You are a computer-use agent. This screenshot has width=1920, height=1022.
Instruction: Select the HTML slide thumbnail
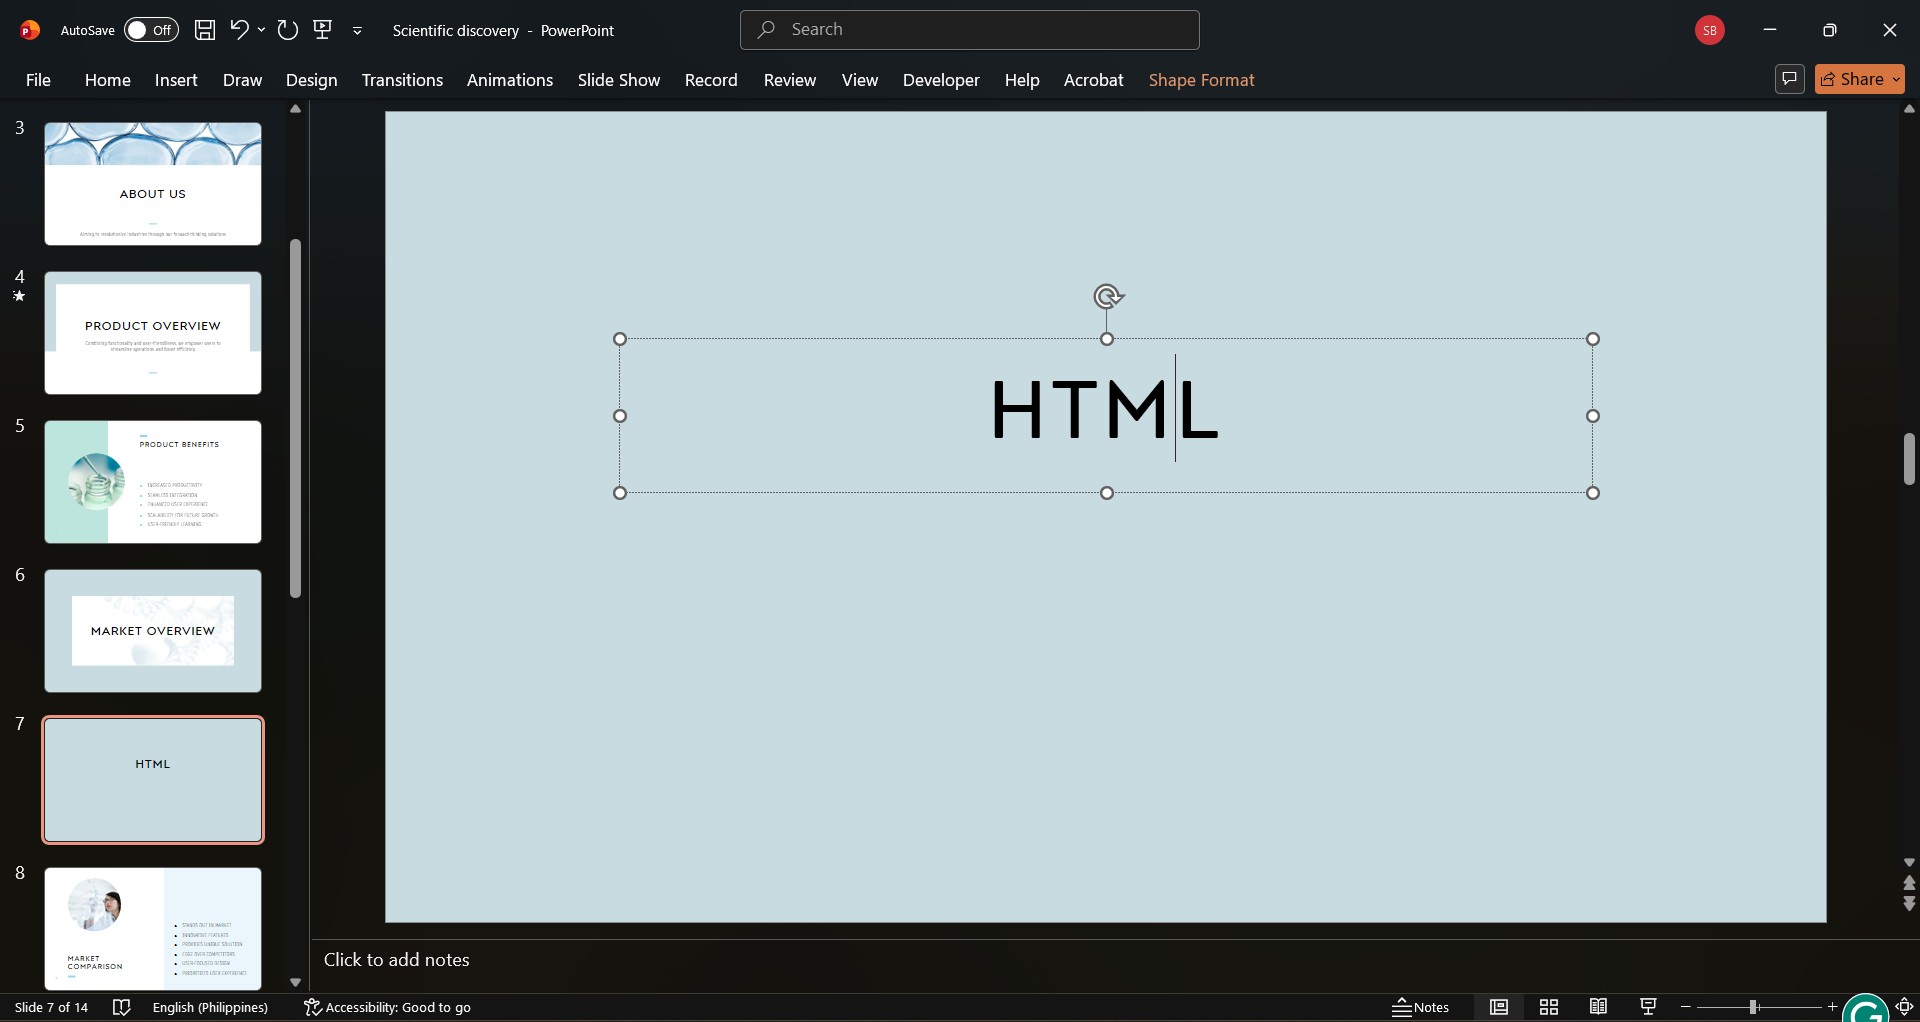[153, 780]
